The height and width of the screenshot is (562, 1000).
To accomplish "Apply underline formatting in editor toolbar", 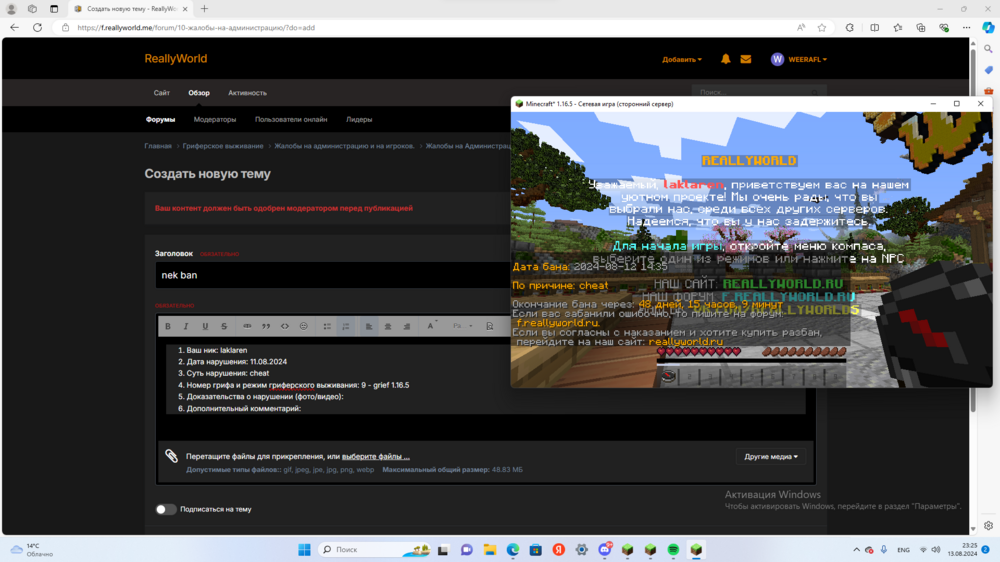I will coord(205,326).
